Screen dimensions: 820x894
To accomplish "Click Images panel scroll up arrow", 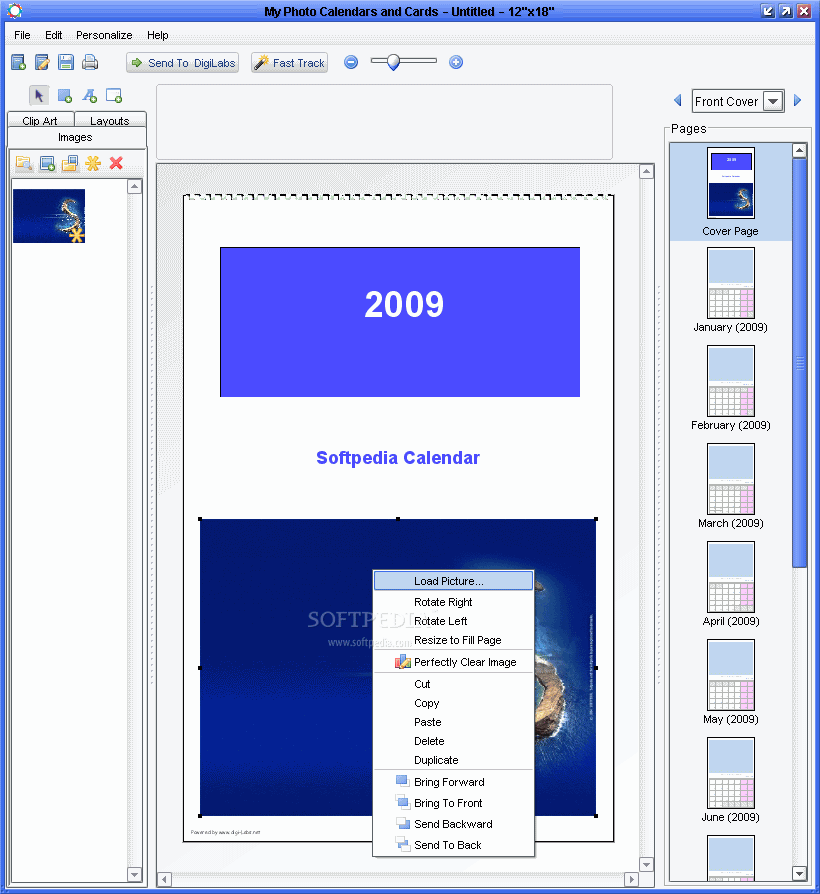I will point(135,186).
